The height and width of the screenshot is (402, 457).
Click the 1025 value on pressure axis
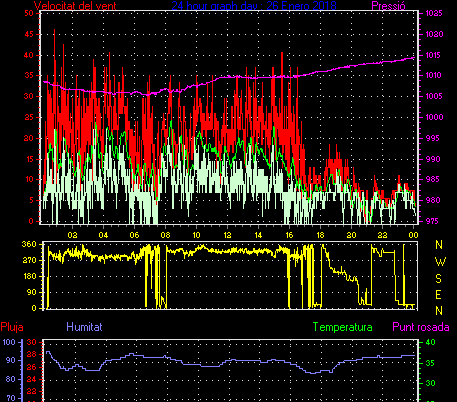click(434, 13)
